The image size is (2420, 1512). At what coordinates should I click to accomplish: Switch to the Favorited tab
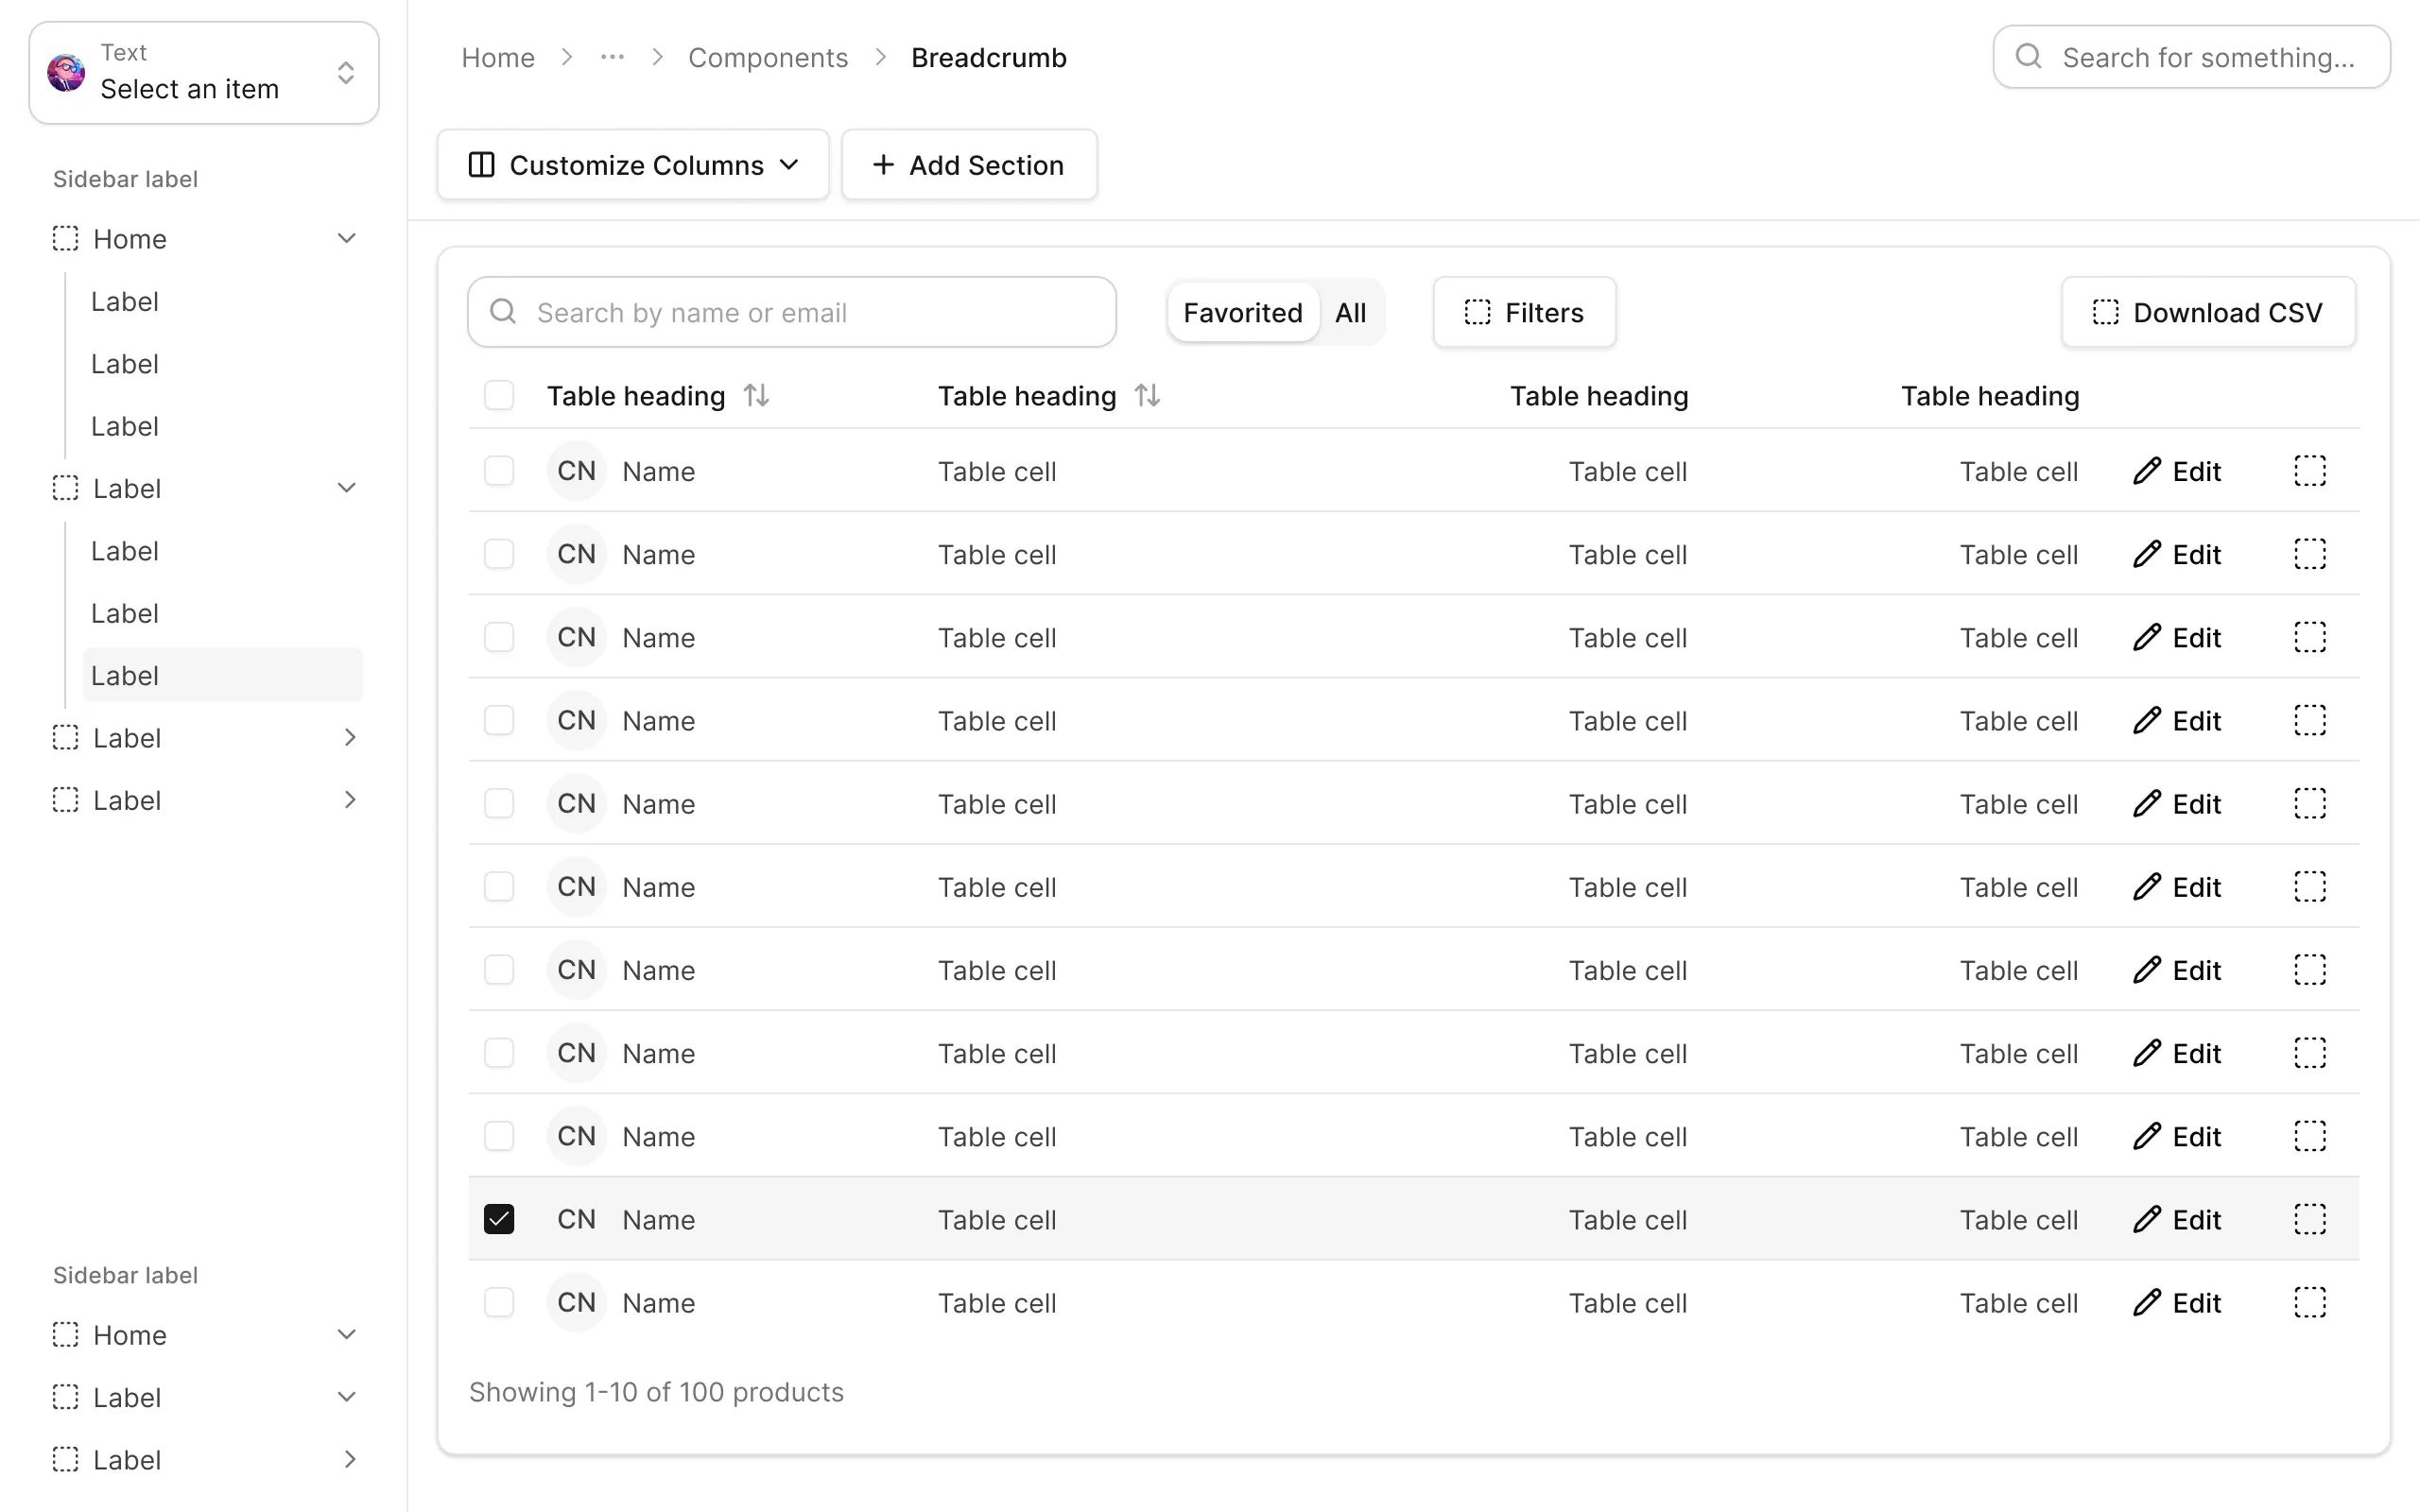click(x=1243, y=312)
